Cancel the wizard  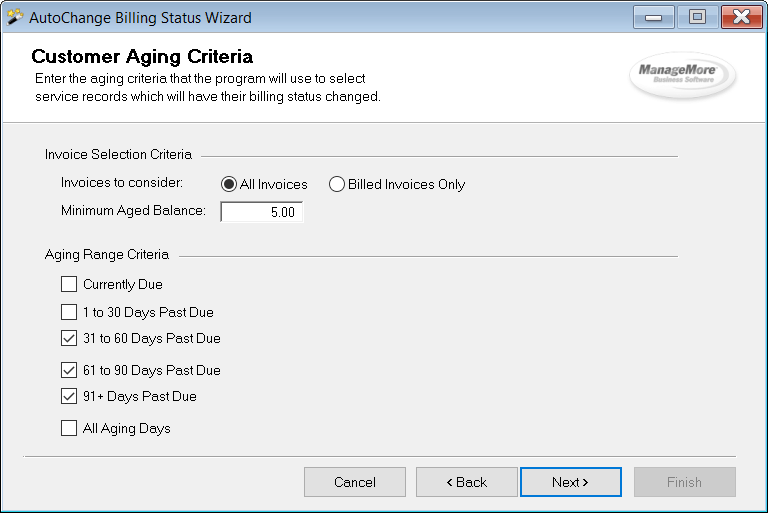coord(355,482)
